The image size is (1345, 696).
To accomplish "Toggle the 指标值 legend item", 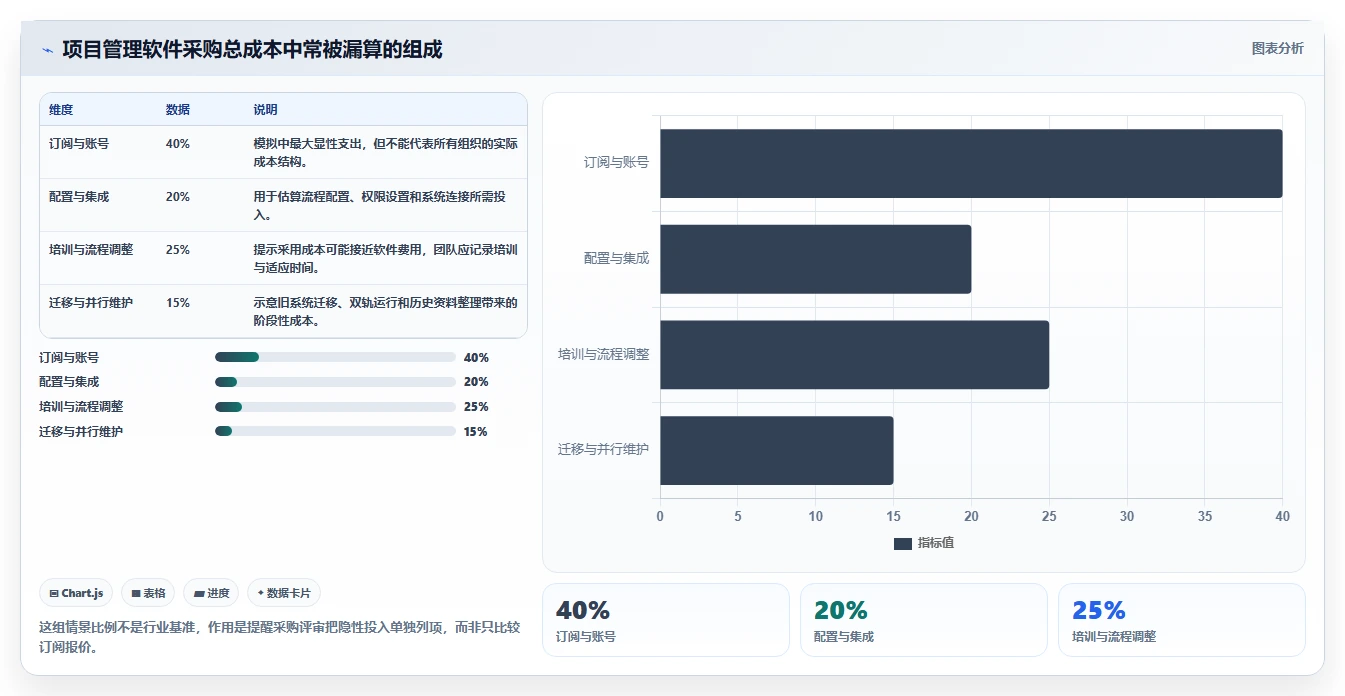I will 924,543.
